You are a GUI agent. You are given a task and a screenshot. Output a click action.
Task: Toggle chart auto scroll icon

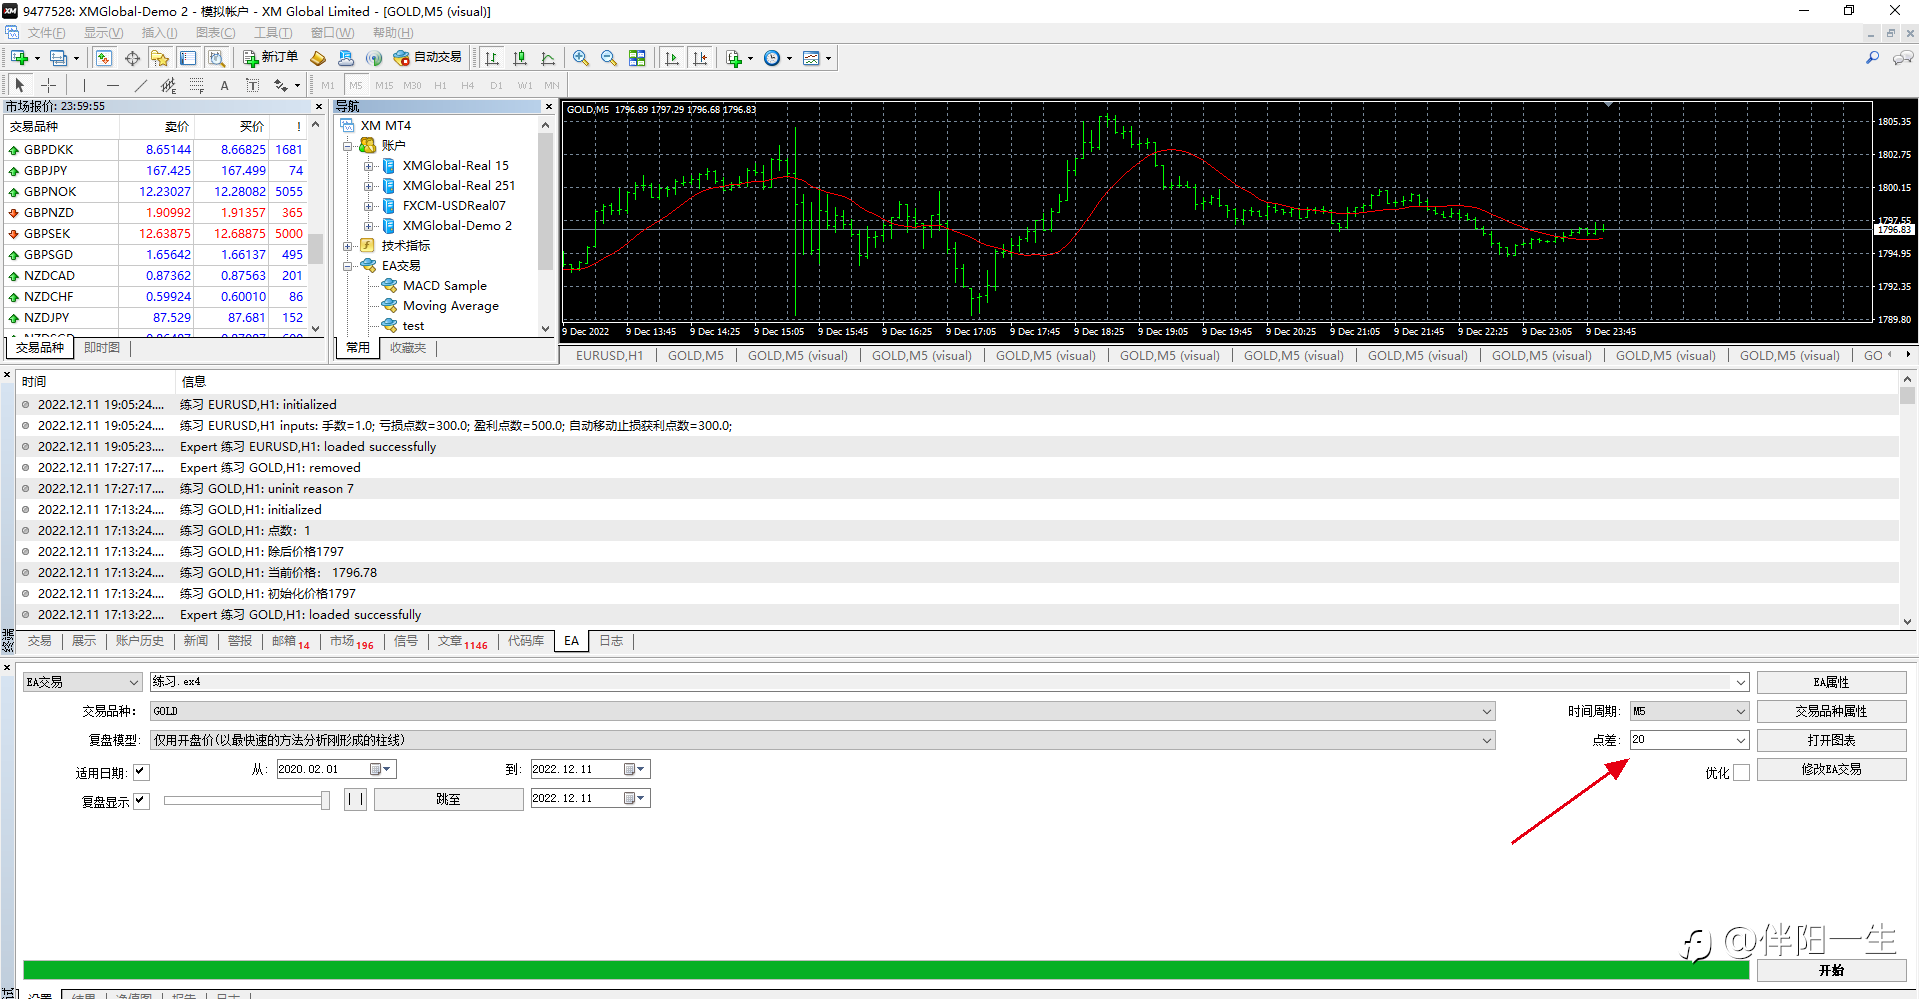[672, 58]
